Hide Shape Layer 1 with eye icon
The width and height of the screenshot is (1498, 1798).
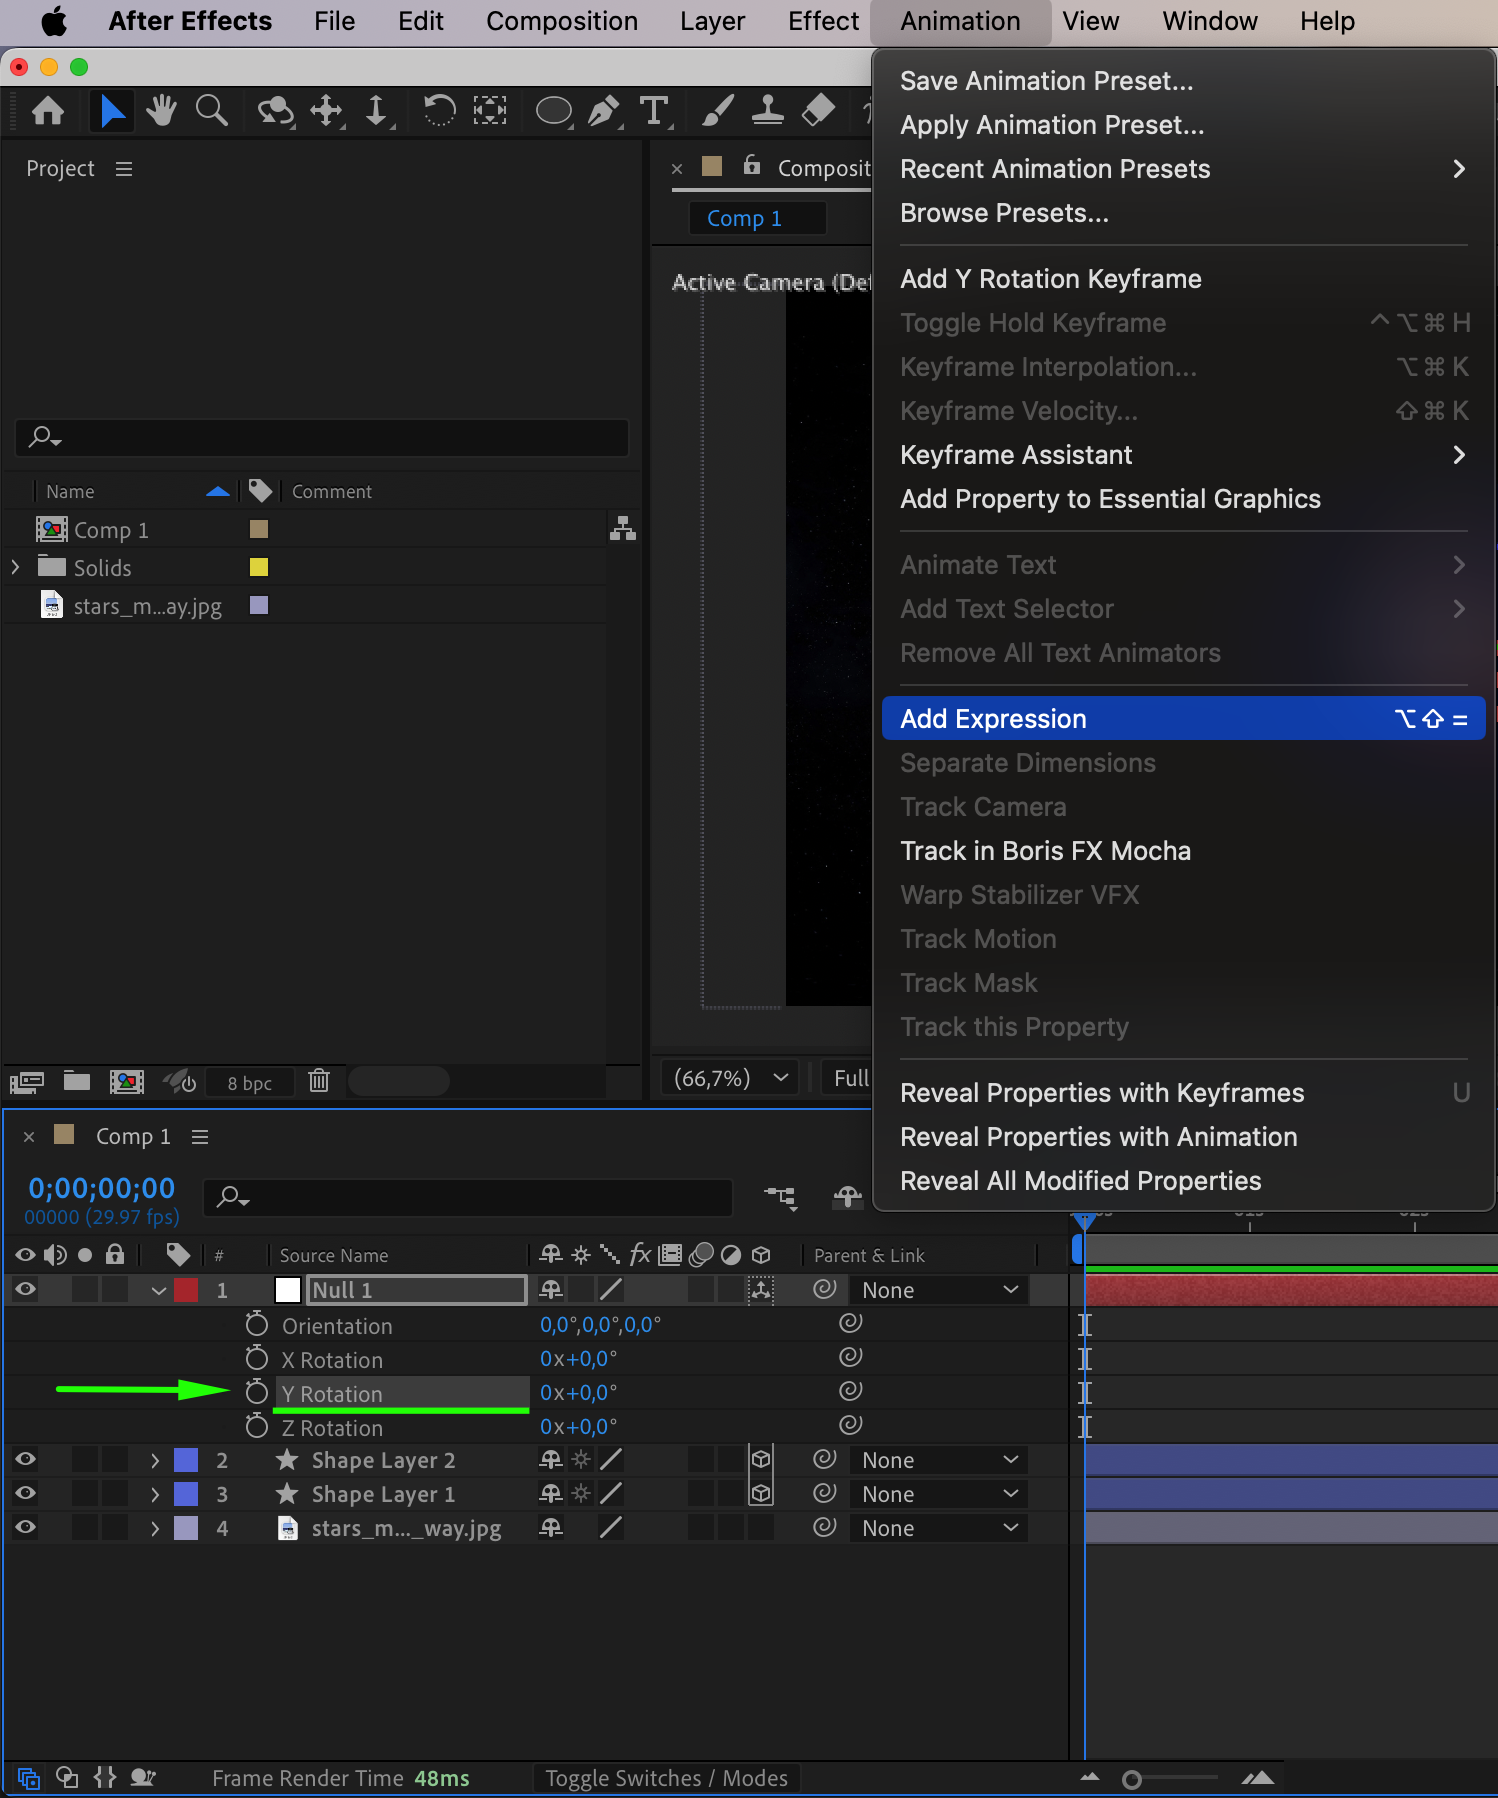click(25, 1493)
